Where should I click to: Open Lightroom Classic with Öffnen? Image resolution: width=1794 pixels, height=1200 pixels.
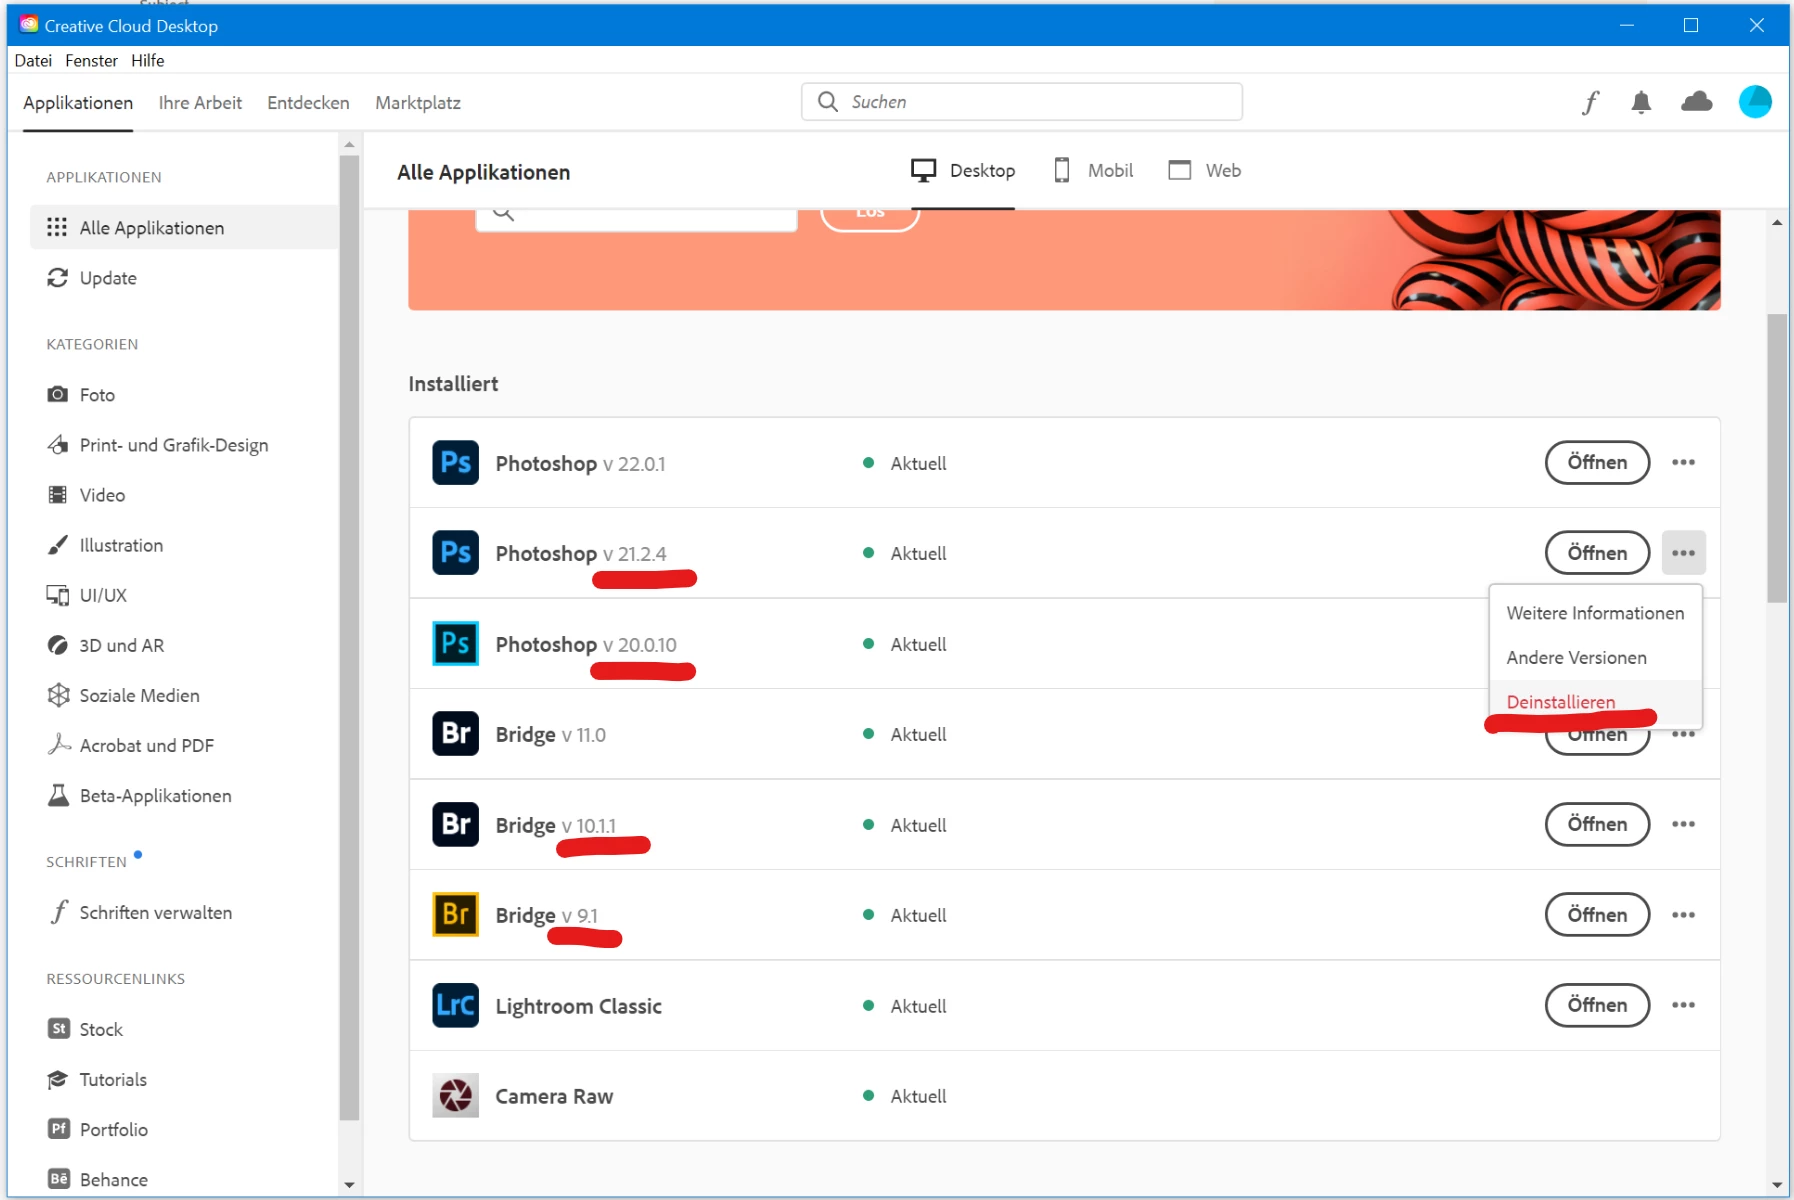[1597, 1005]
